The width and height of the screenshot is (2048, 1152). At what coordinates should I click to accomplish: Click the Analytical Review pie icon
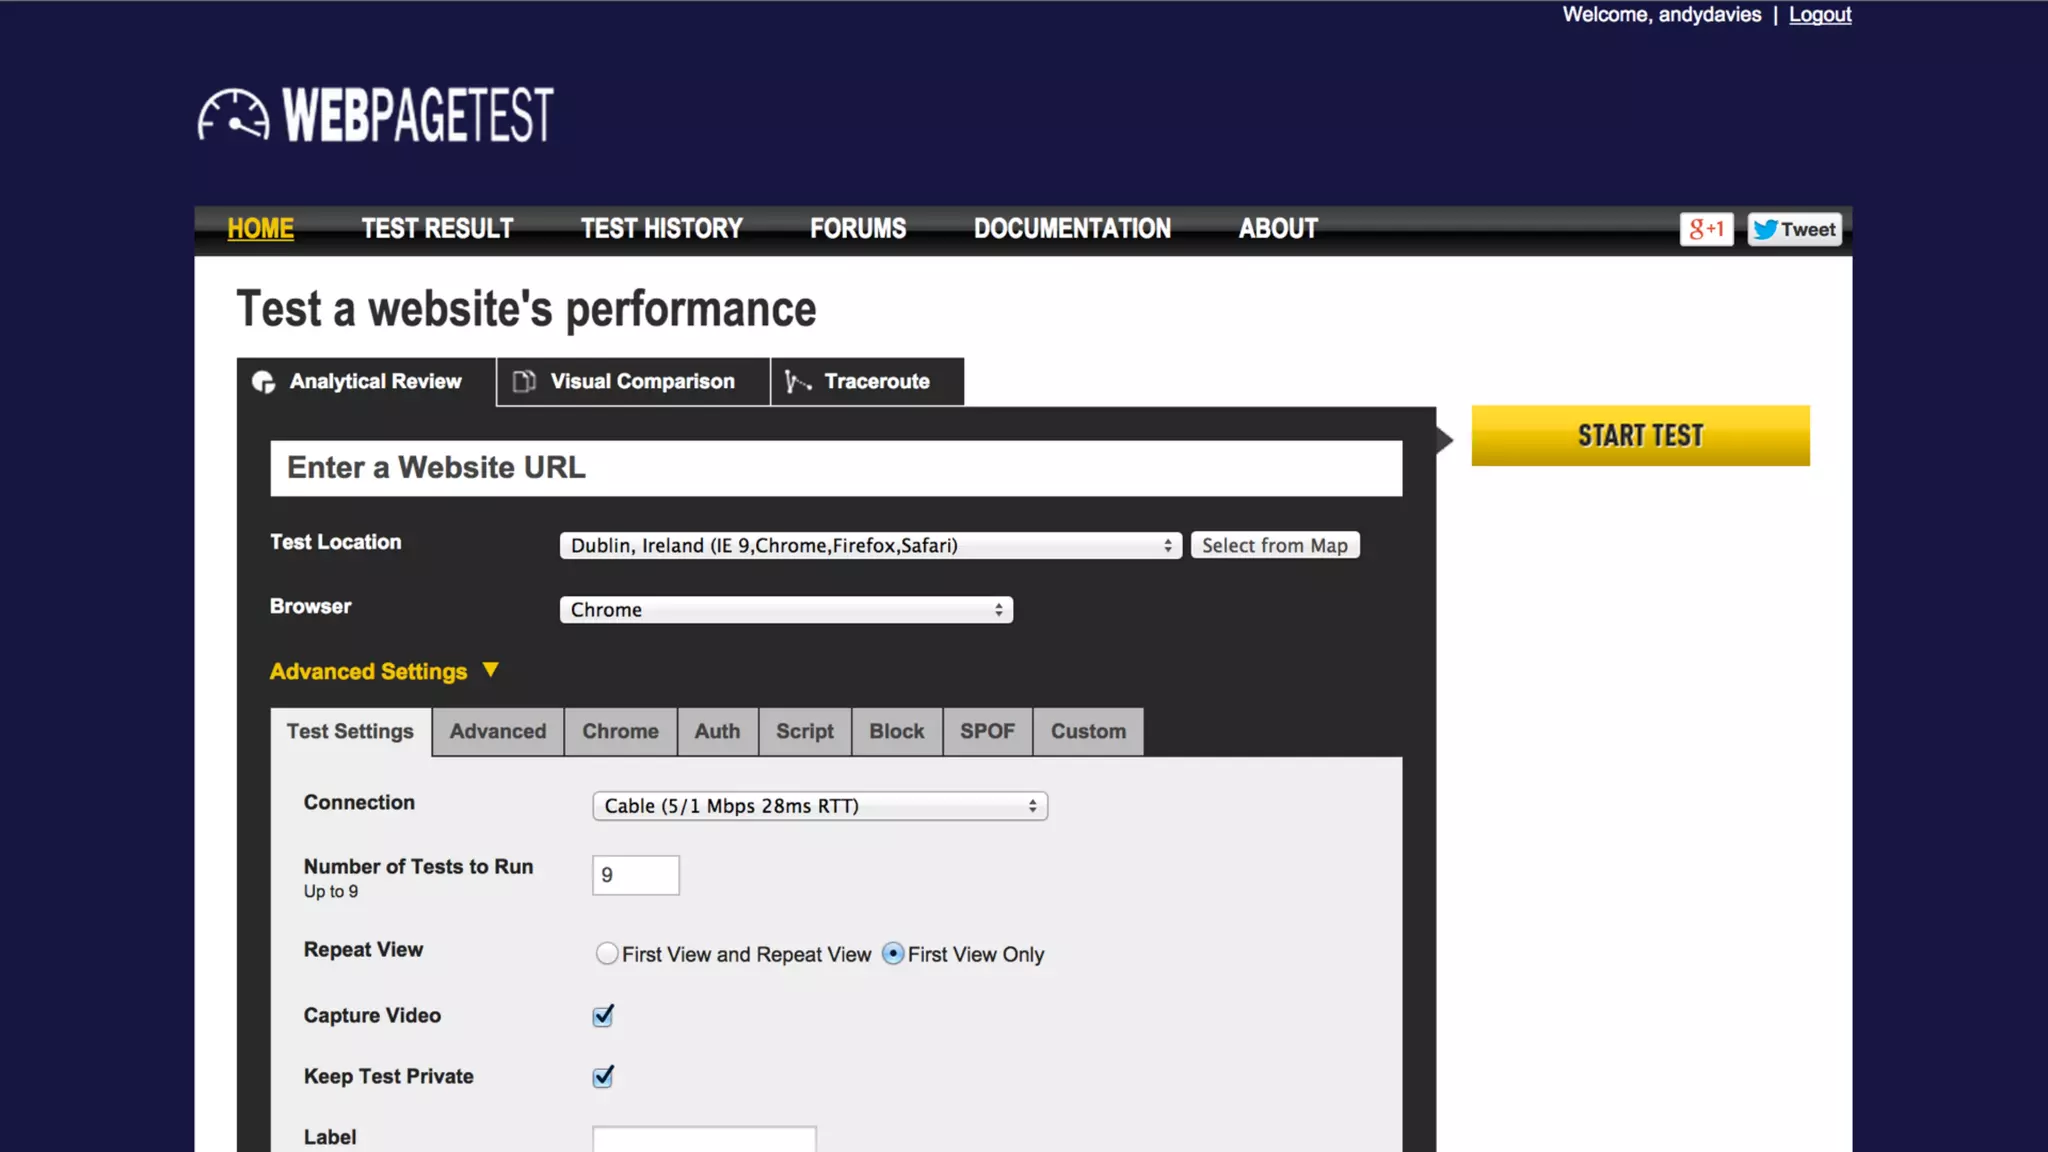pyautogui.click(x=263, y=382)
